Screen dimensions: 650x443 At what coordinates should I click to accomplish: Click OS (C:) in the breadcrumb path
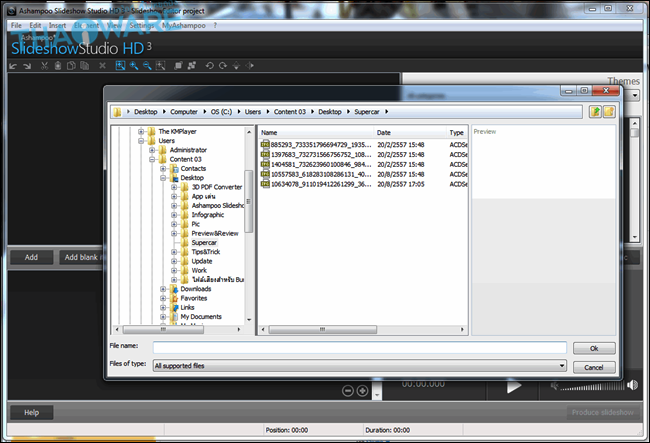click(221, 112)
